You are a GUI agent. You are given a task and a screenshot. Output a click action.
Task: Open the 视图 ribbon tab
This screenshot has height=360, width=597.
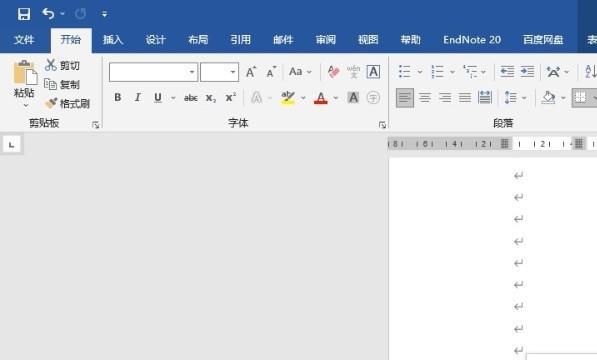368,40
